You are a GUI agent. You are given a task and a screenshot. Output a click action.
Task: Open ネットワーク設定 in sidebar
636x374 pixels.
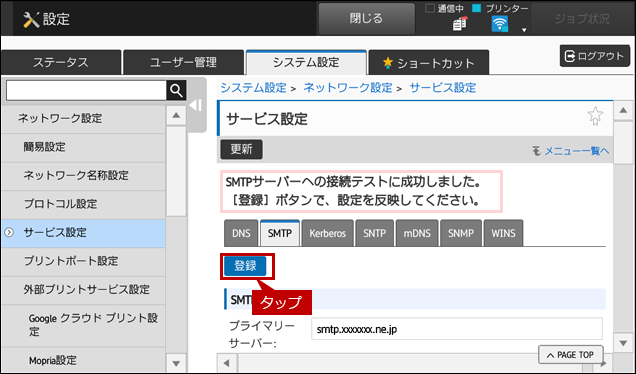click(x=83, y=118)
